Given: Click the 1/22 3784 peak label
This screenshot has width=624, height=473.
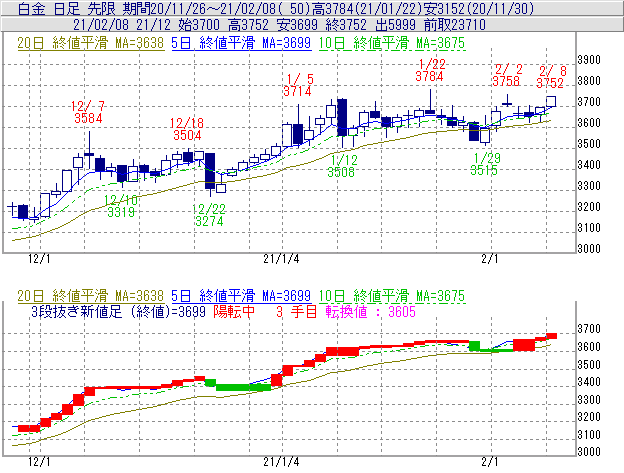Looking at the screenshot, I should (x=429, y=70).
